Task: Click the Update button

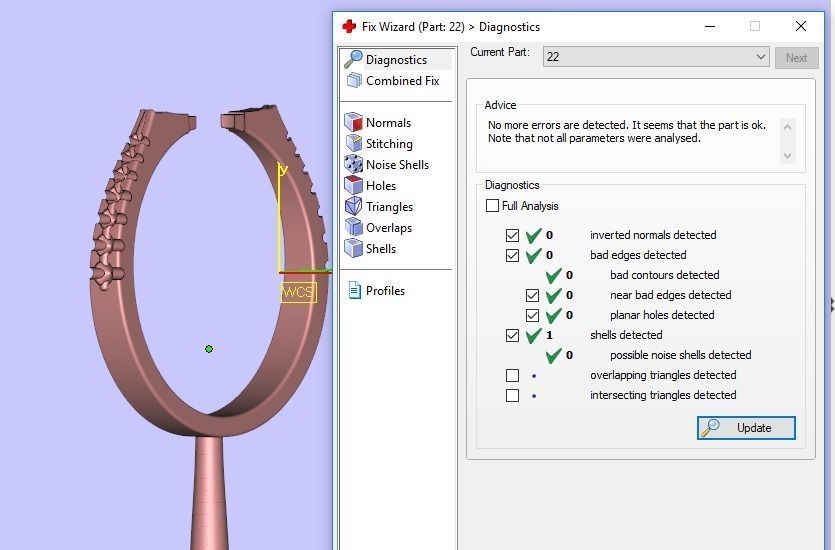Action: [746, 428]
